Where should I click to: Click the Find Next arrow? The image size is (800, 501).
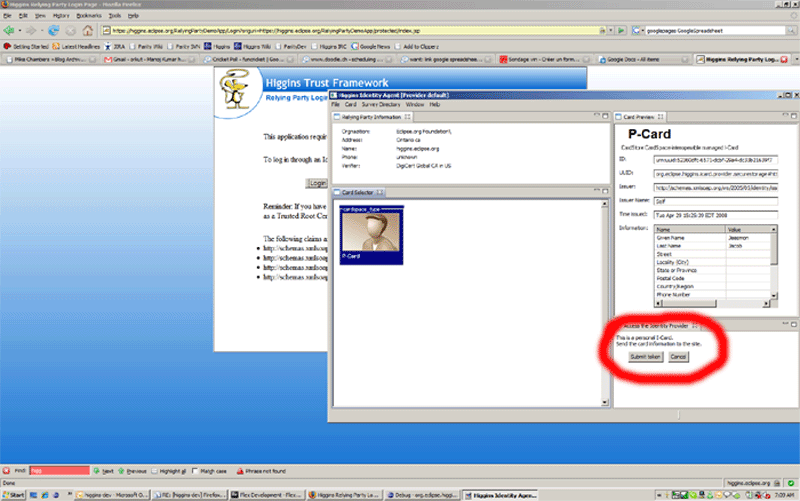tap(104, 471)
